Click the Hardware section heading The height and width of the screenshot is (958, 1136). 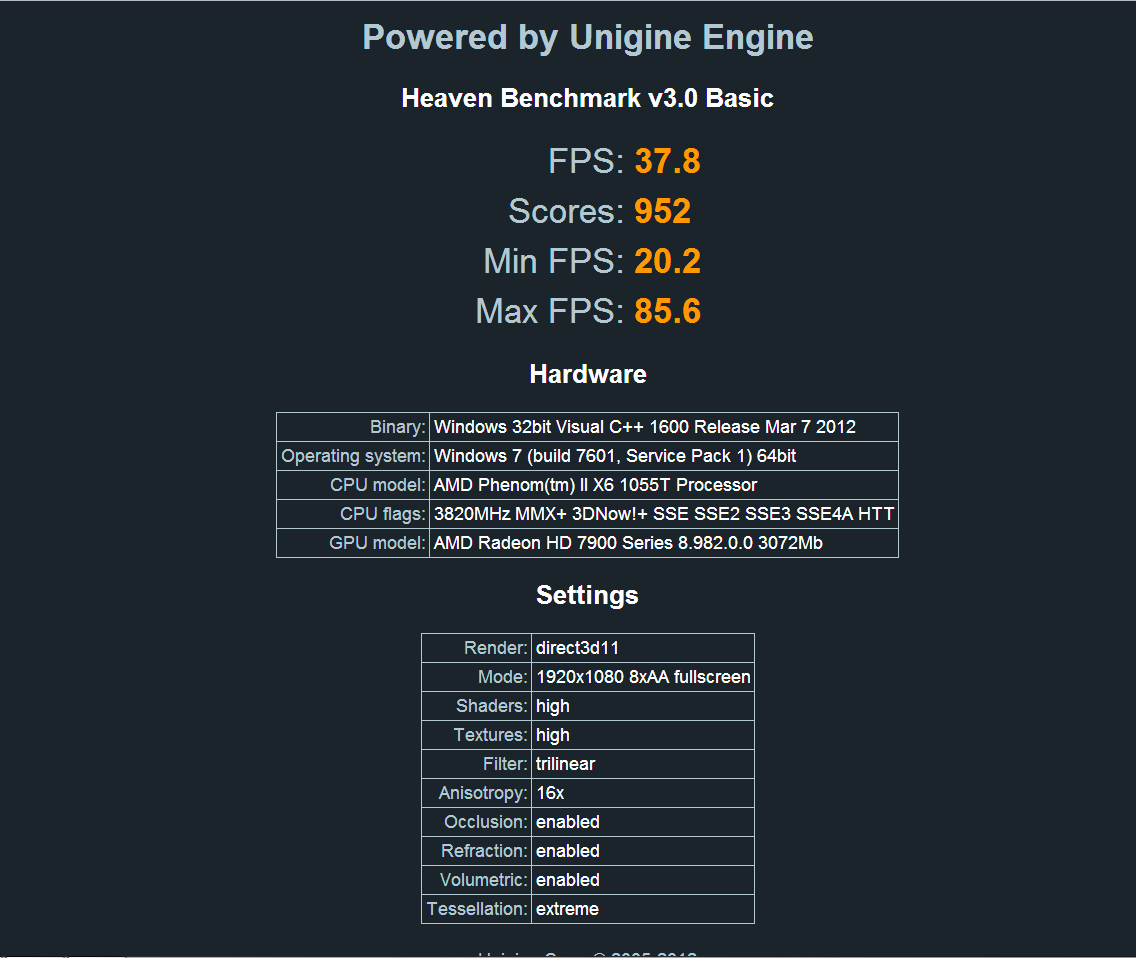pyautogui.click(x=588, y=374)
